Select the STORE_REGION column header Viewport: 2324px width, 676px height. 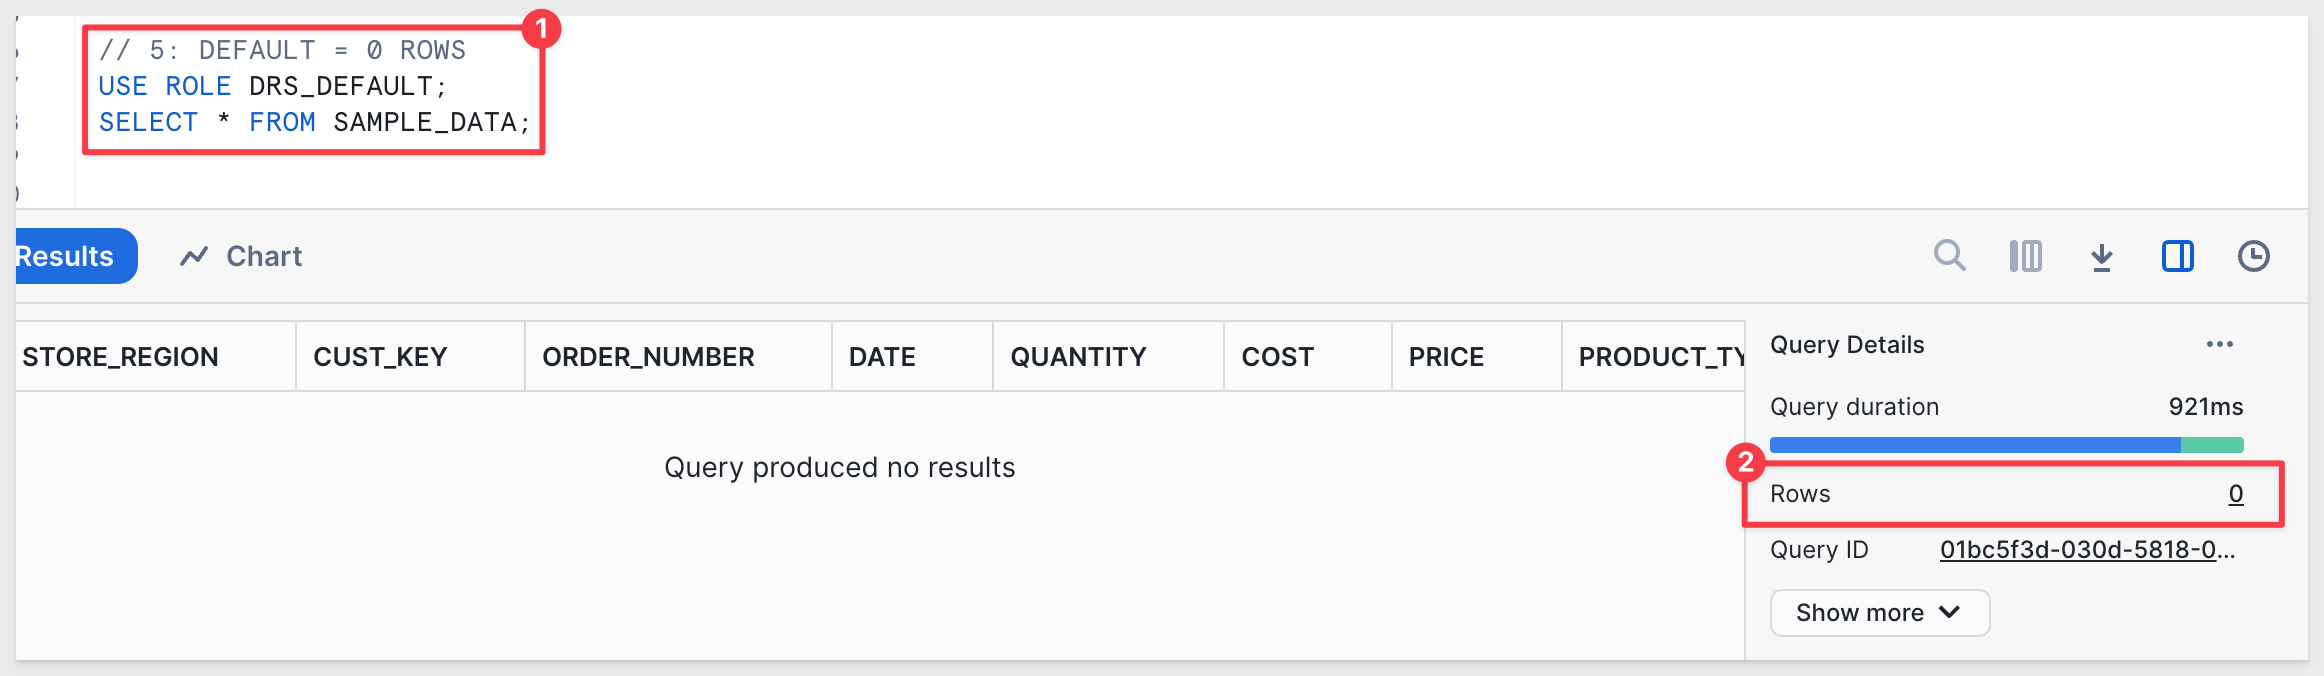(x=156, y=356)
